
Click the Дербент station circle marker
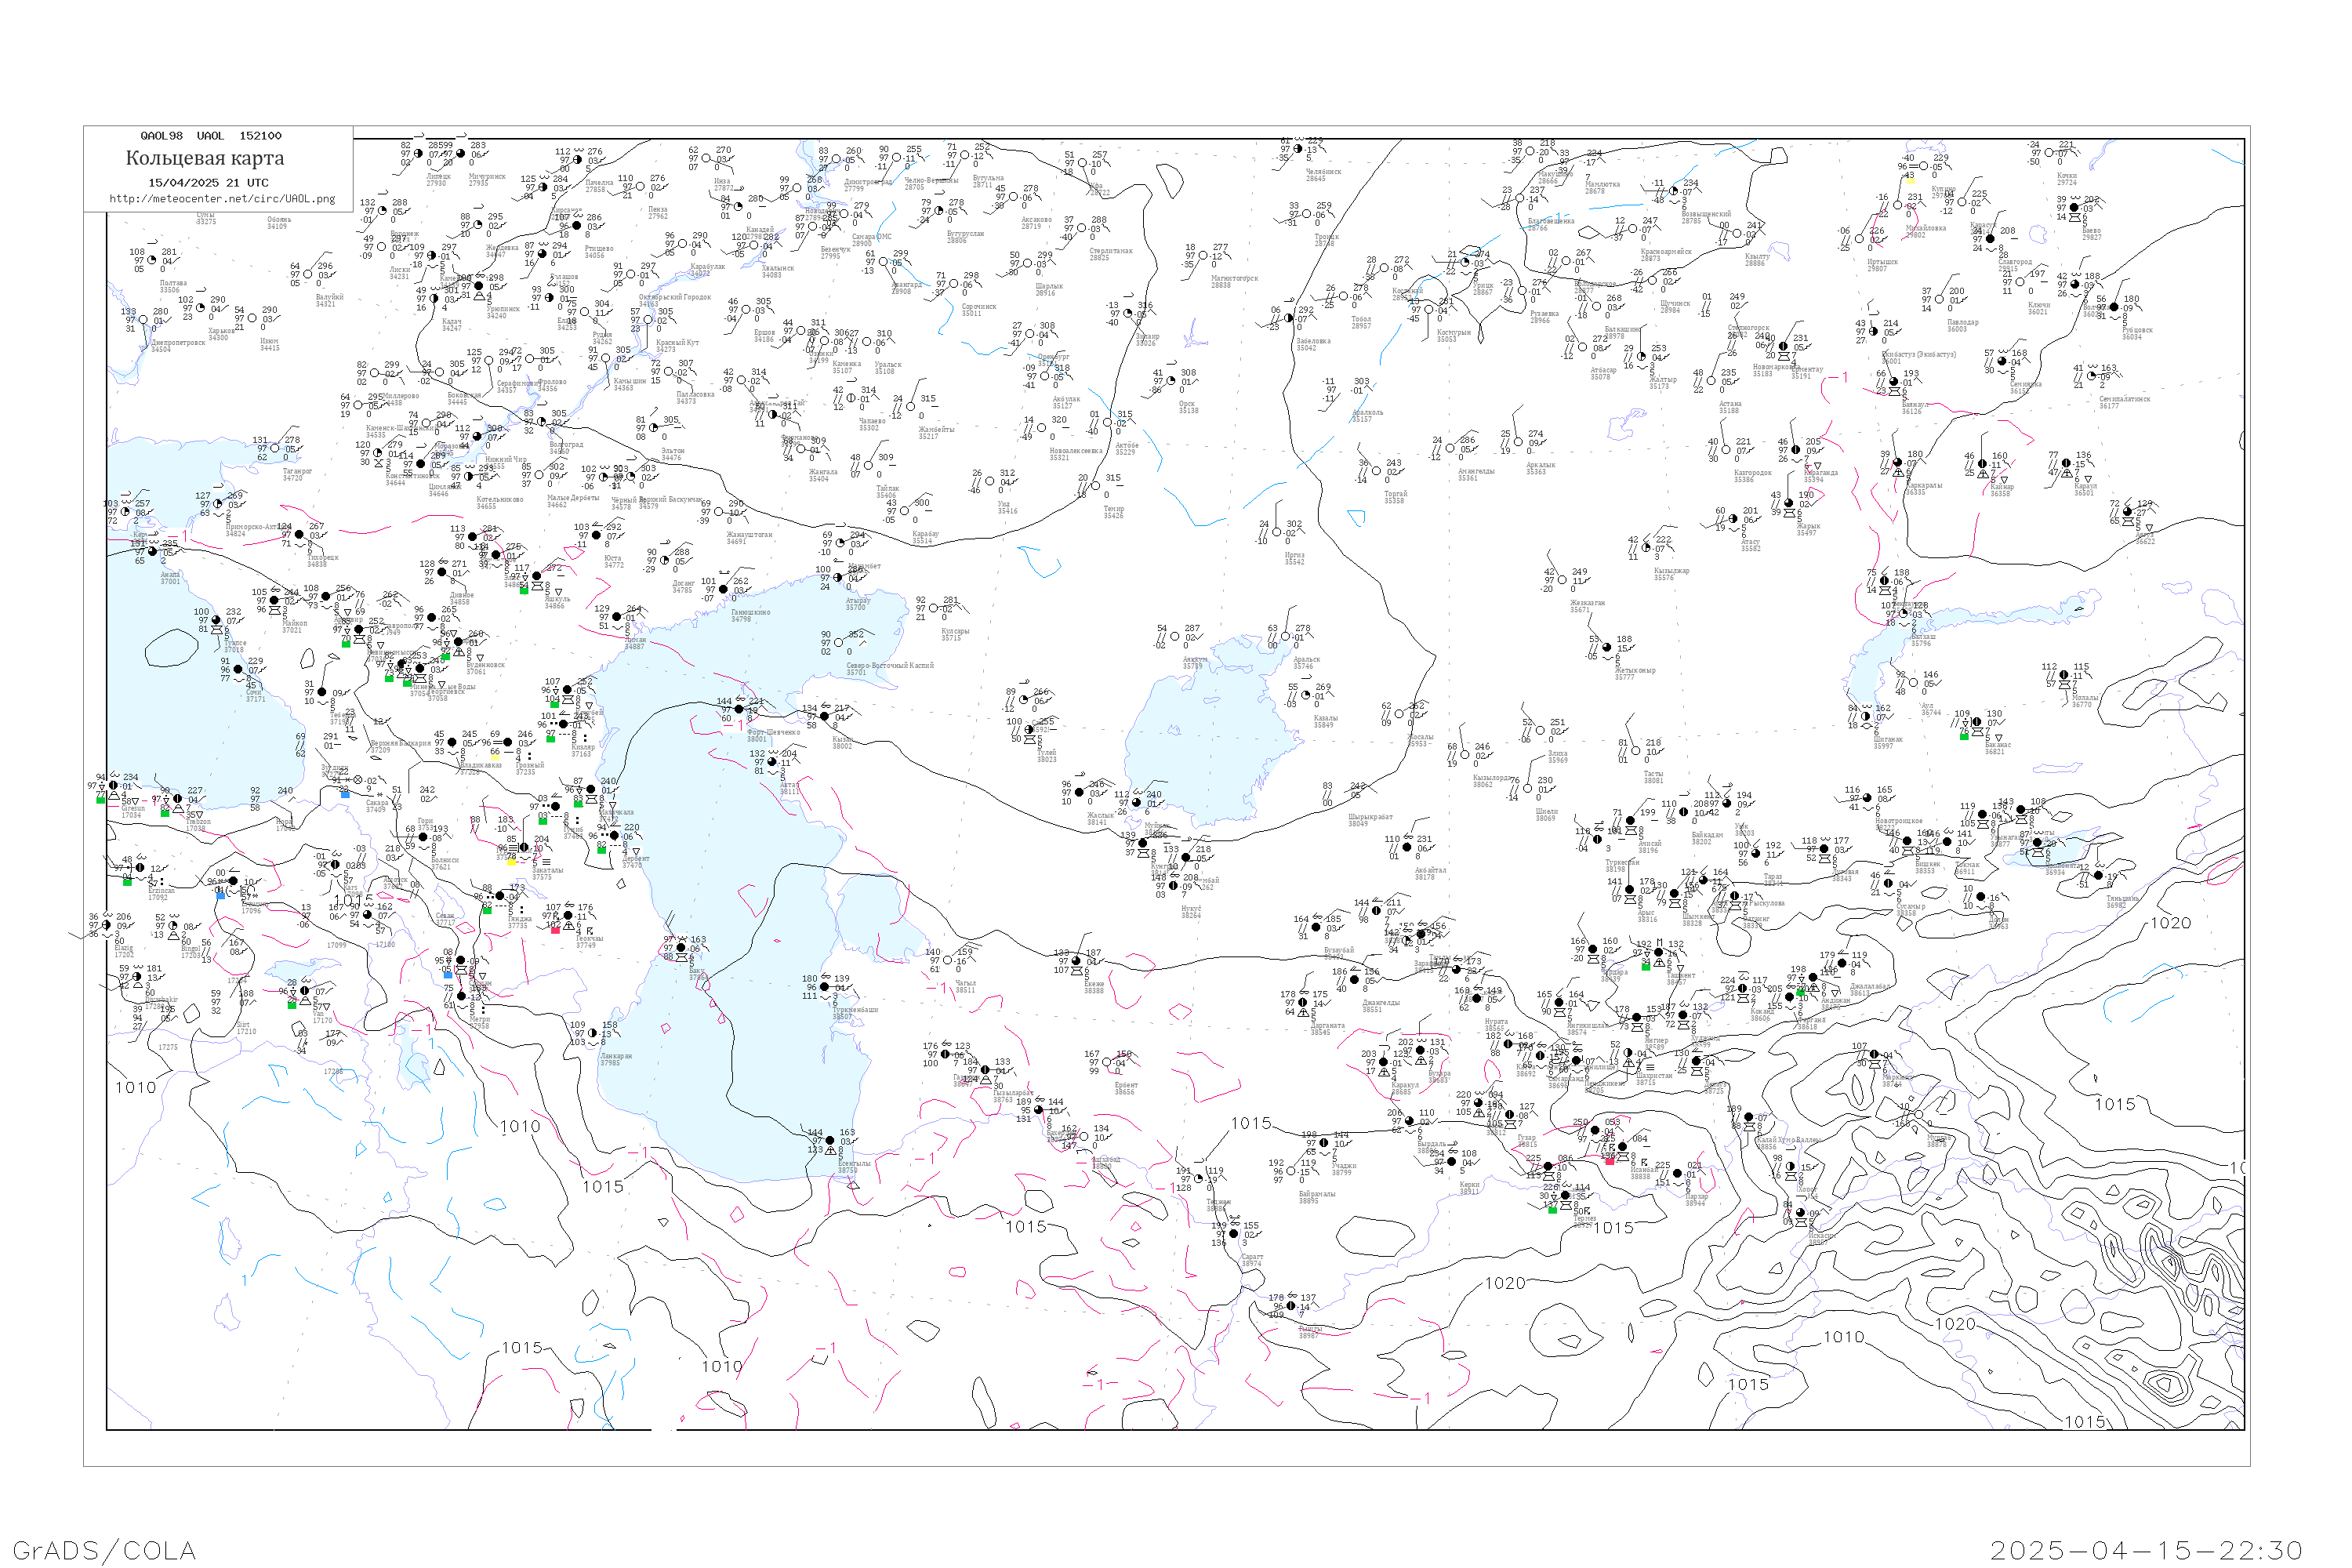point(615,836)
